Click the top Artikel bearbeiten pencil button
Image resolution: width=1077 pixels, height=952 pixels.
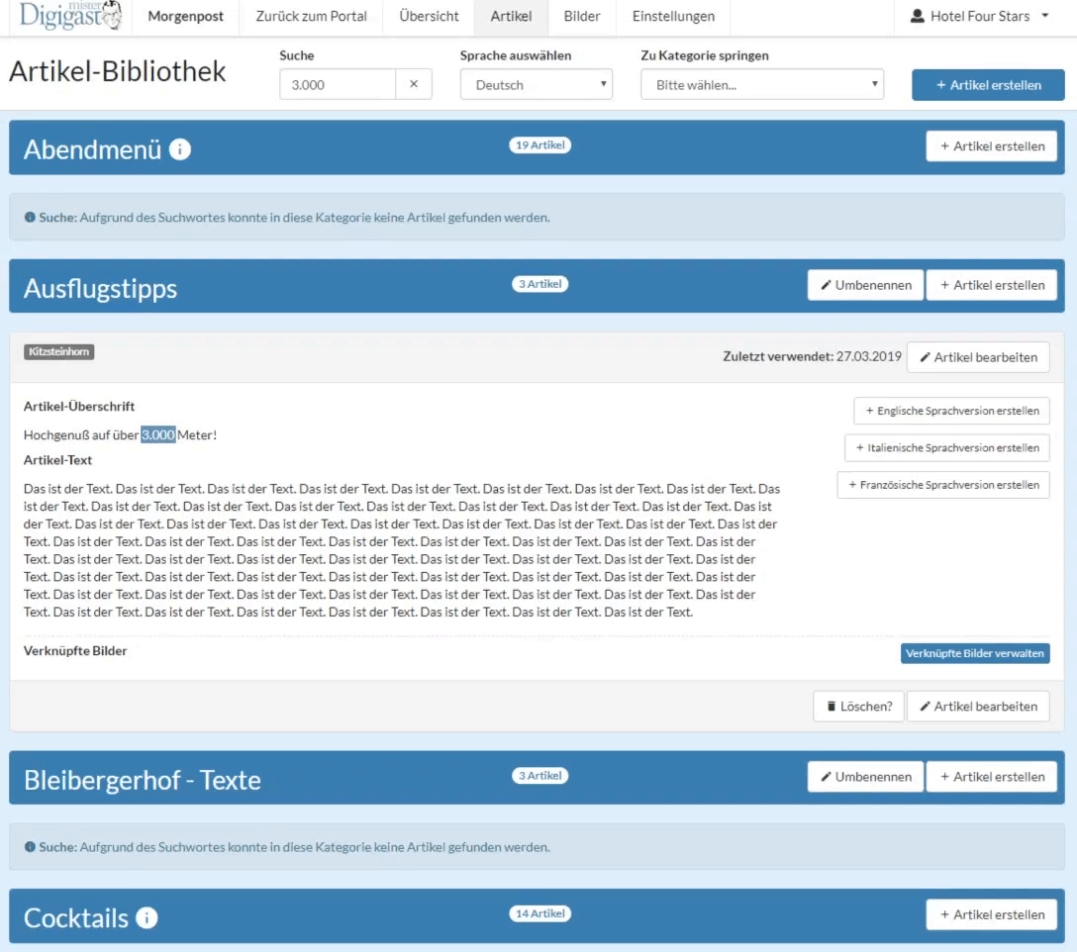(977, 357)
